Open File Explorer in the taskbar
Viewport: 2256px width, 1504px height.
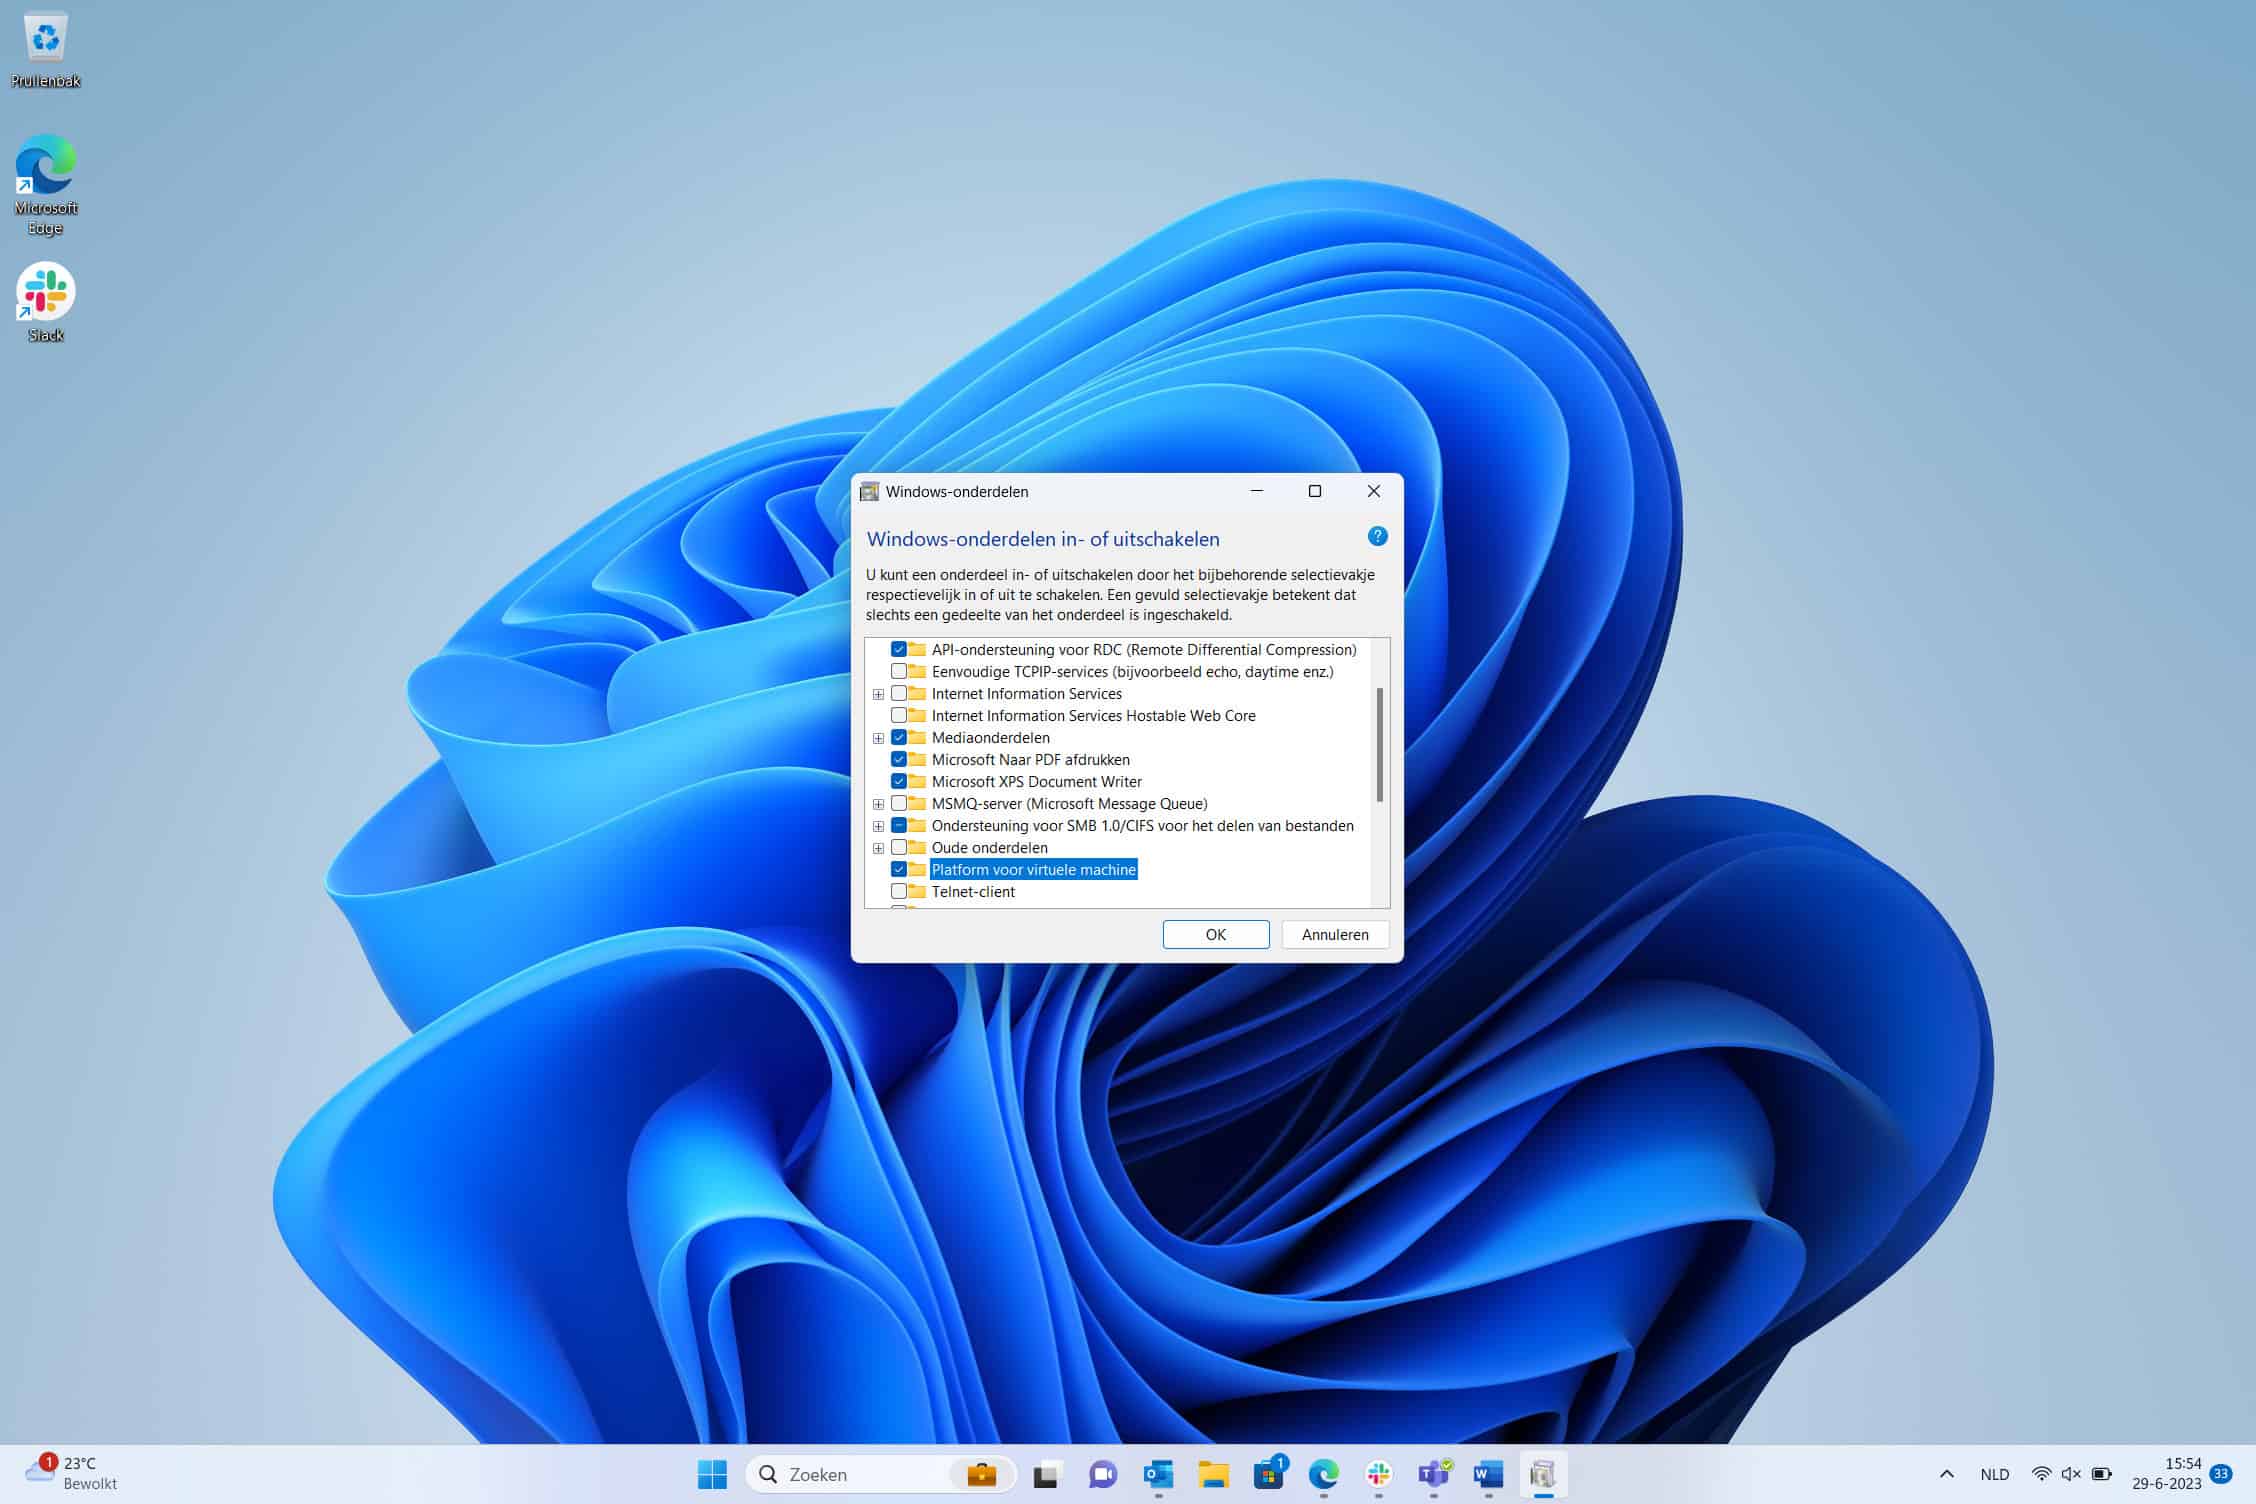point(1213,1474)
